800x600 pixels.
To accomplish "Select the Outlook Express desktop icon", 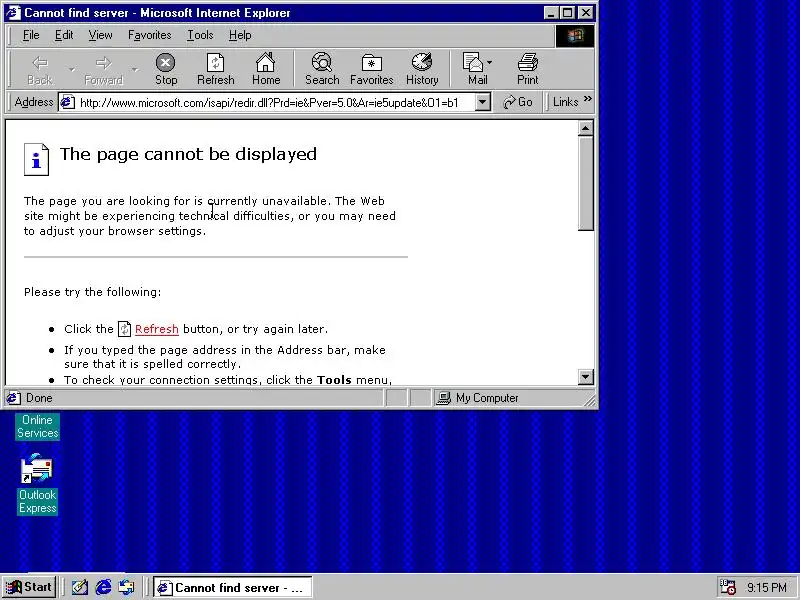I will click(x=37, y=484).
